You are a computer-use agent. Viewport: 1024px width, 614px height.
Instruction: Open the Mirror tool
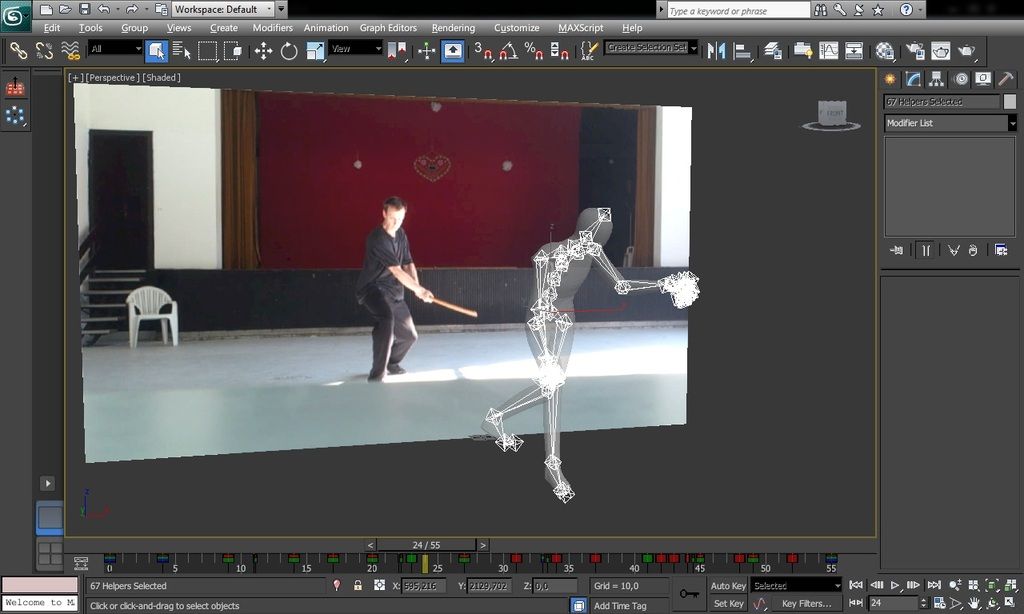716,50
